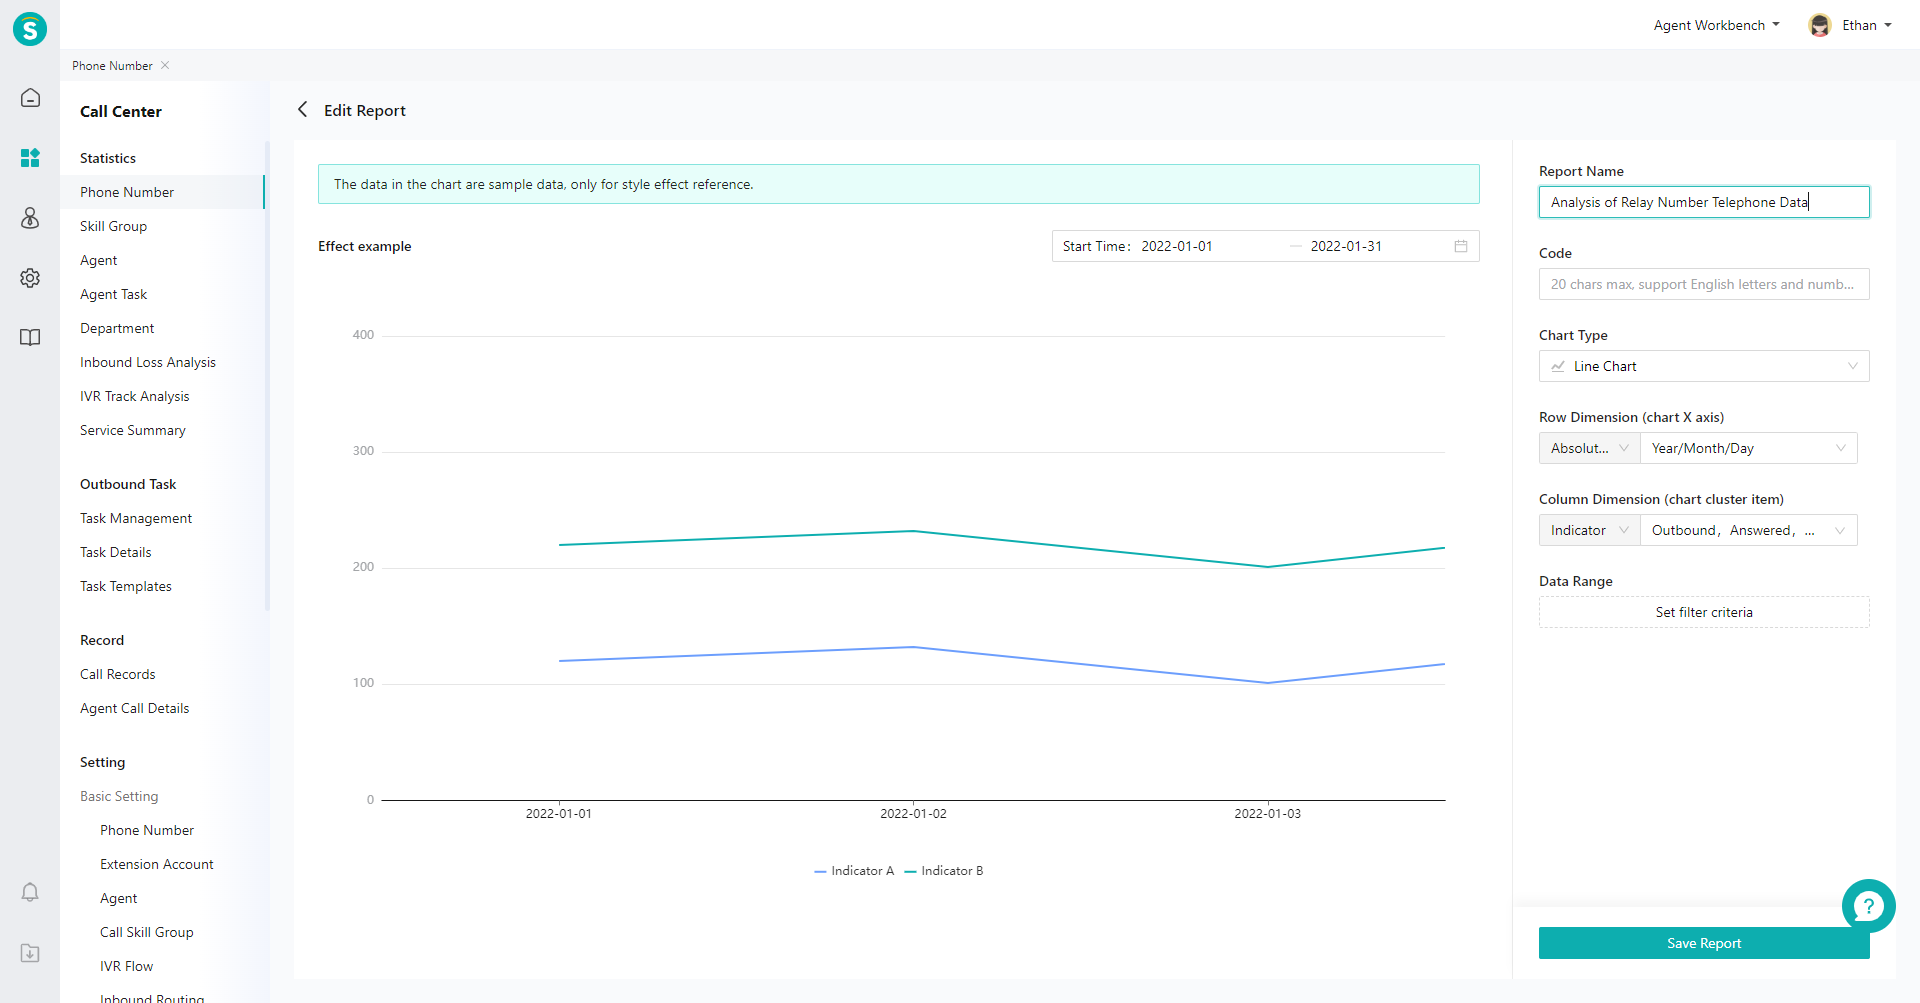
Task: Open the settings gear icon in left rail
Action: (30, 278)
